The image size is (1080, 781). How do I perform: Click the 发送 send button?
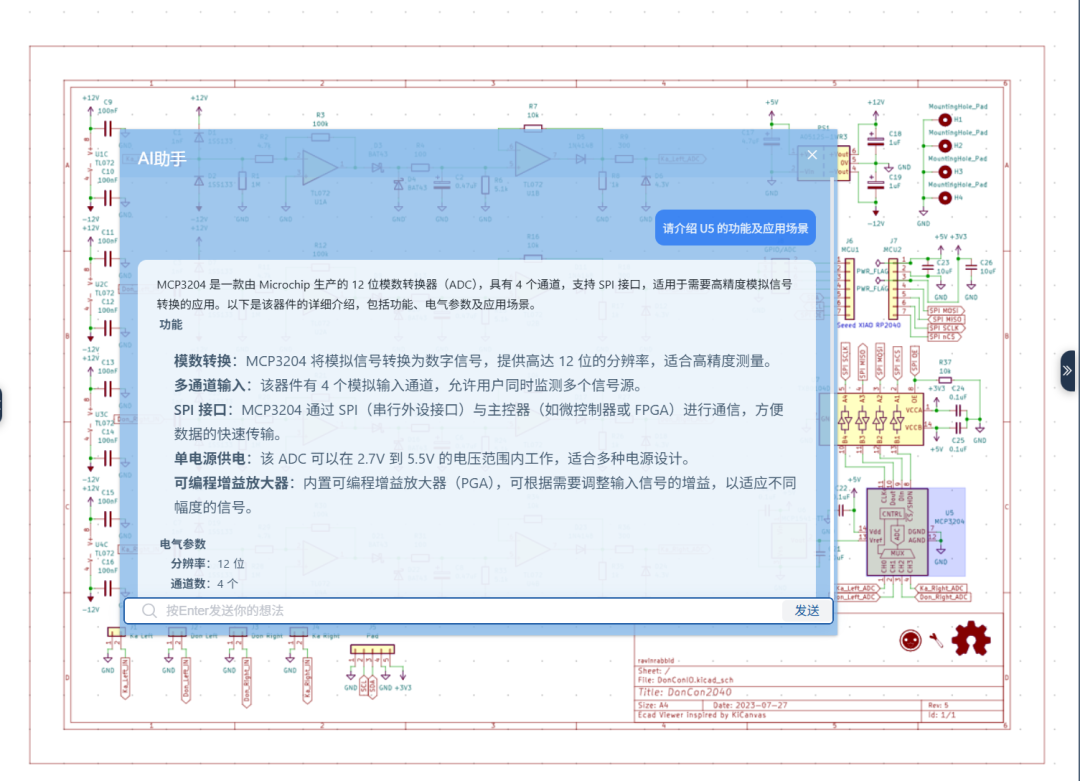807,611
